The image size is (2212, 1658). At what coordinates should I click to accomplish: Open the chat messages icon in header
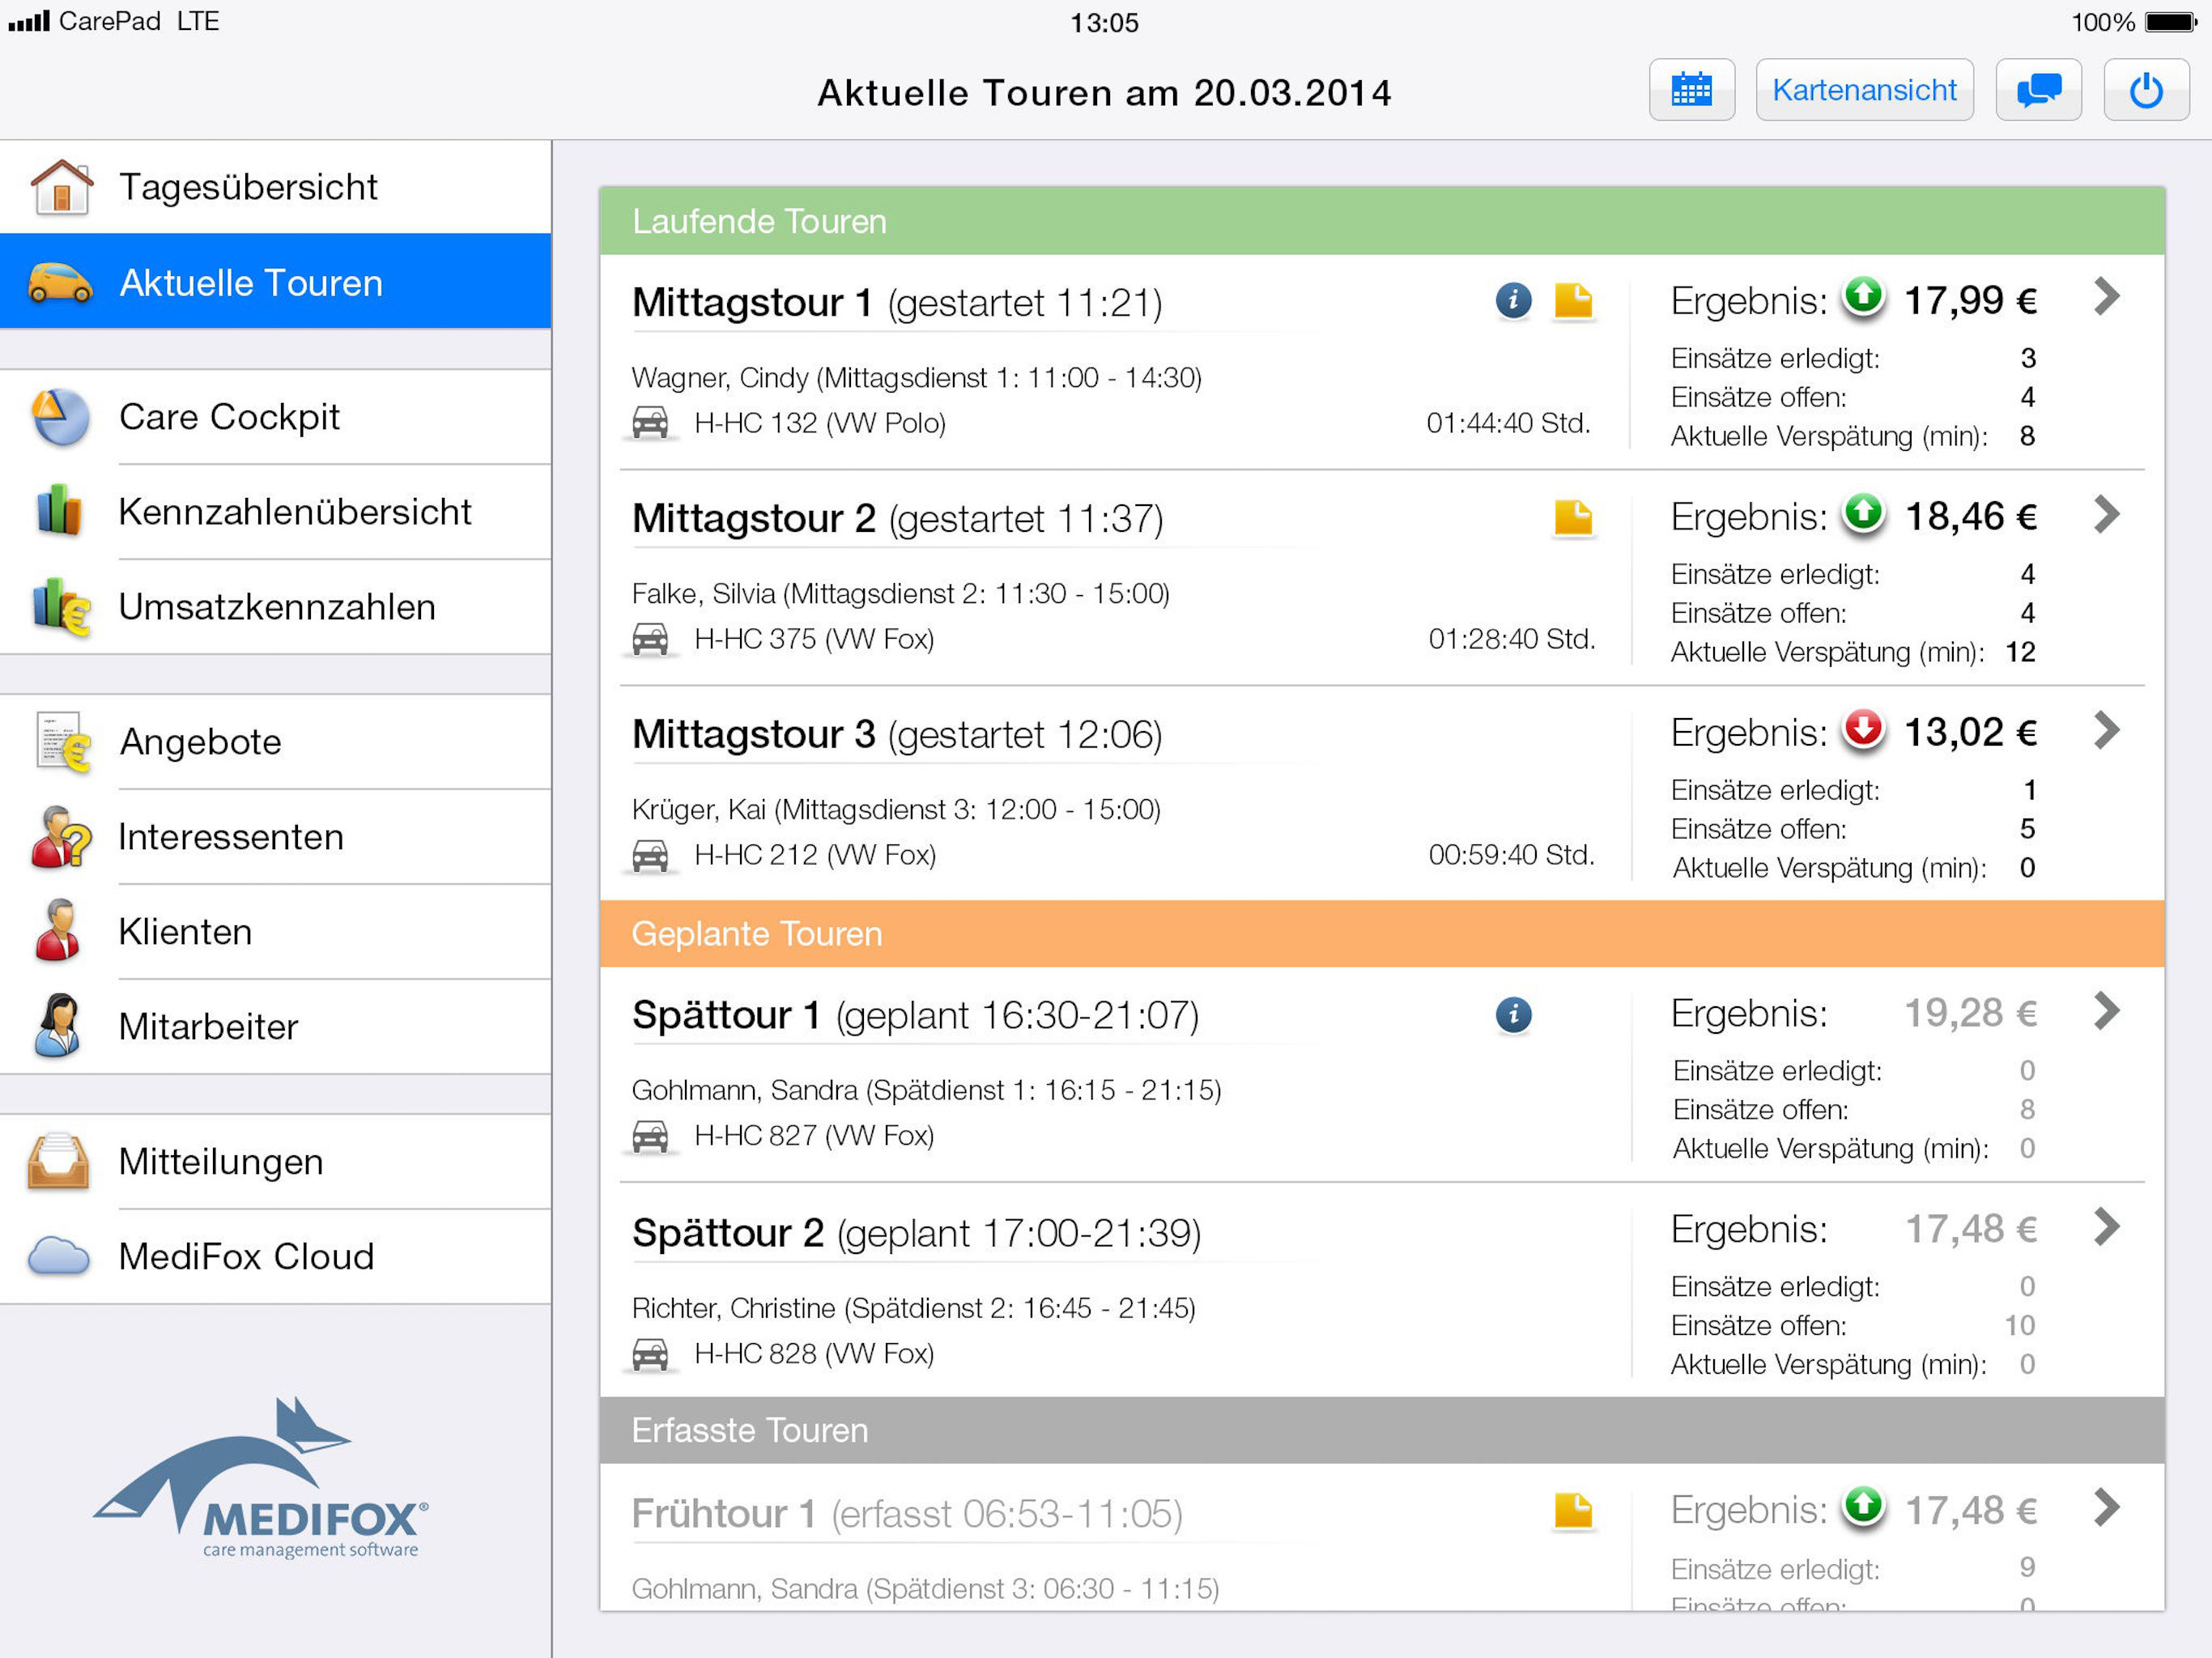[x=2038, y=90]
